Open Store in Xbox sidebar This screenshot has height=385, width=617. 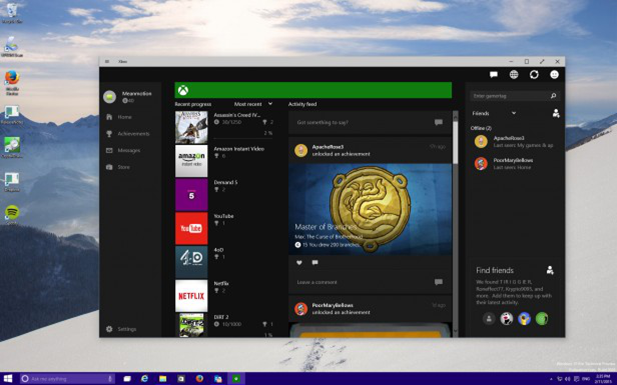[x=118, y=167]
